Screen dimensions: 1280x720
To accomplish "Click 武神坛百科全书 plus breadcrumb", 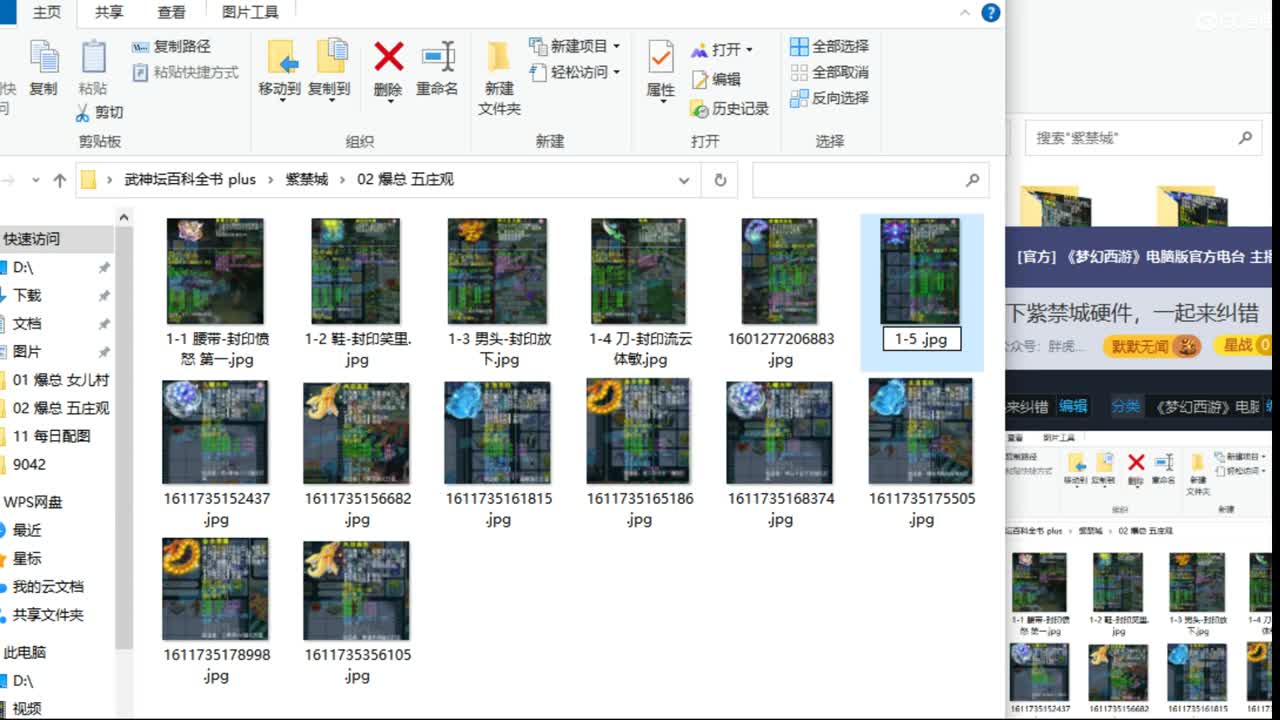I will click(x=190, y=180).
